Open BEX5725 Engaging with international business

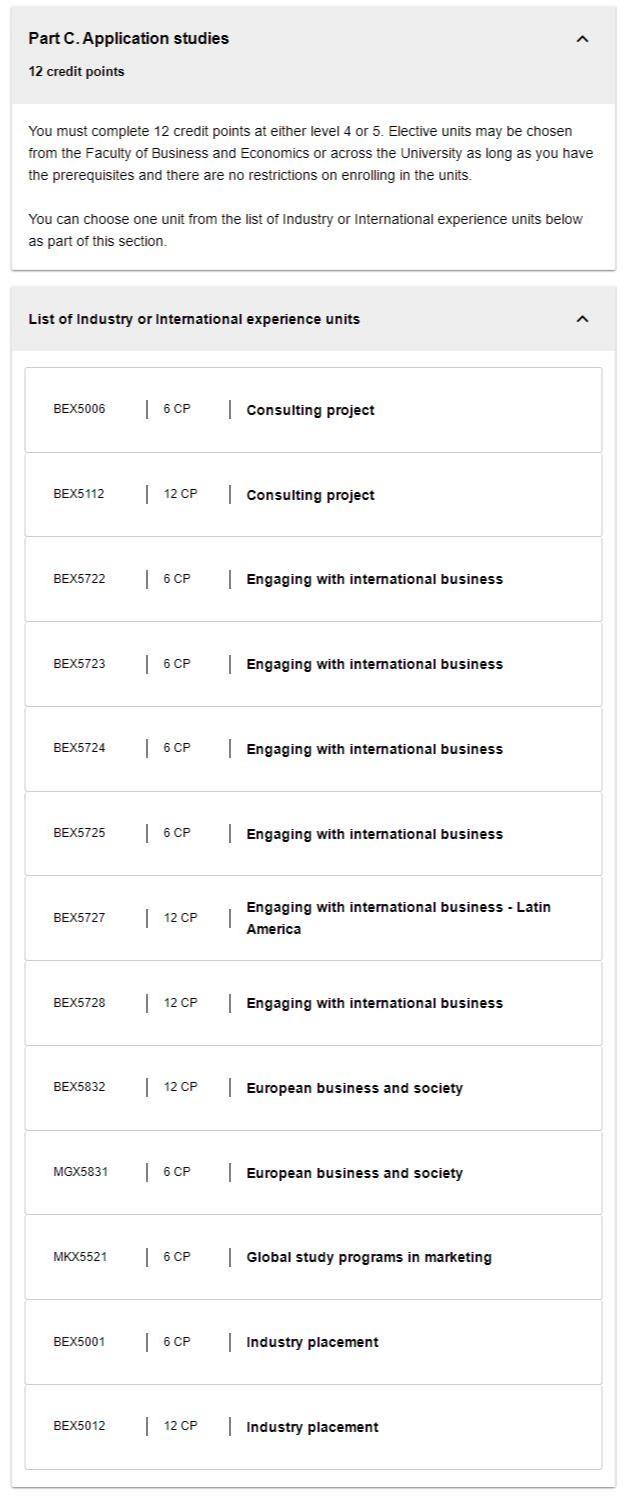tap(313, 834)
